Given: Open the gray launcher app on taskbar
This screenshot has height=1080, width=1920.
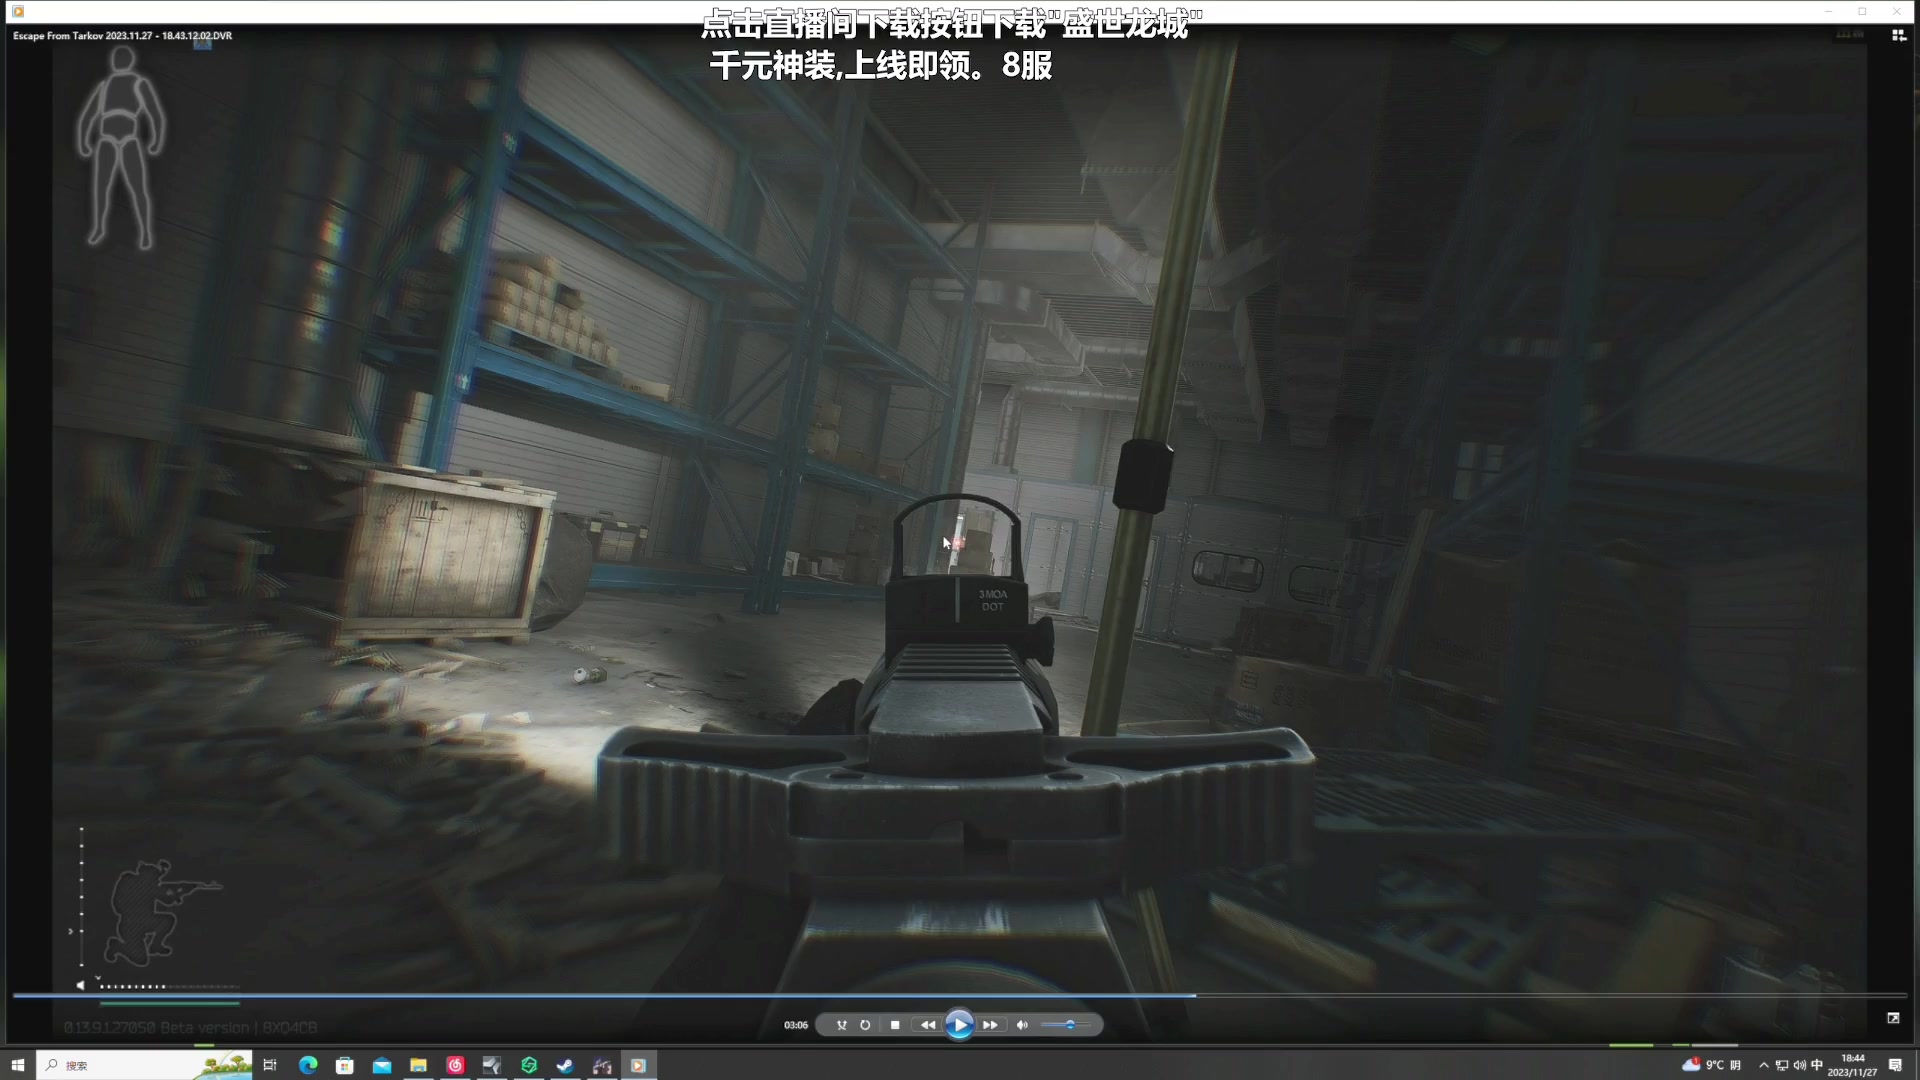Looking at the screenshot, I should [x=492, y=1065].
